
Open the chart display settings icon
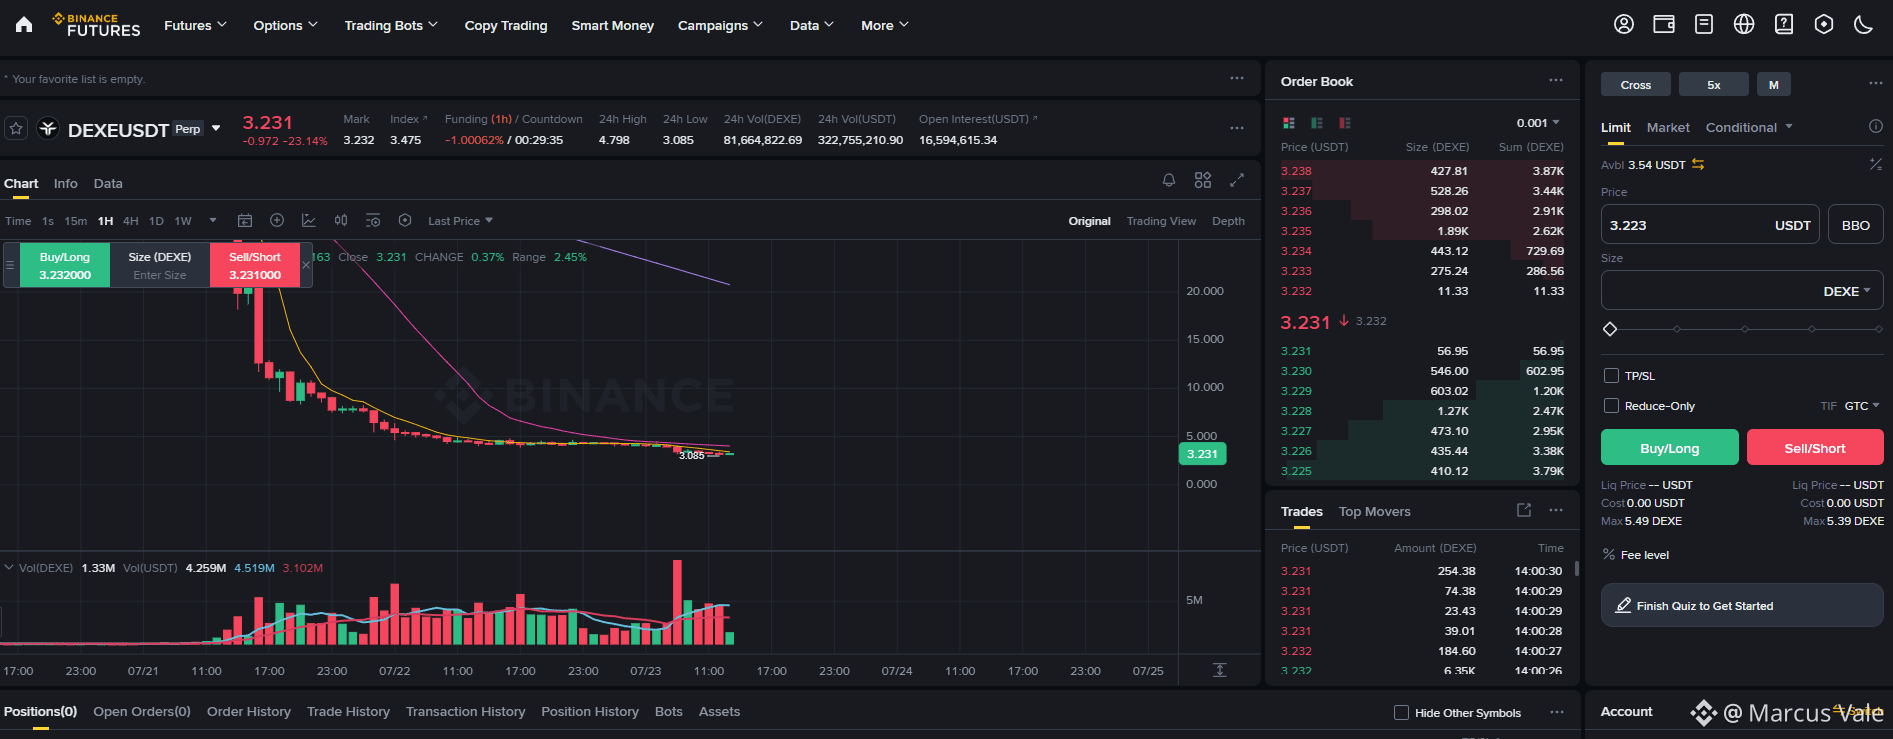click(x=373, y=221)
